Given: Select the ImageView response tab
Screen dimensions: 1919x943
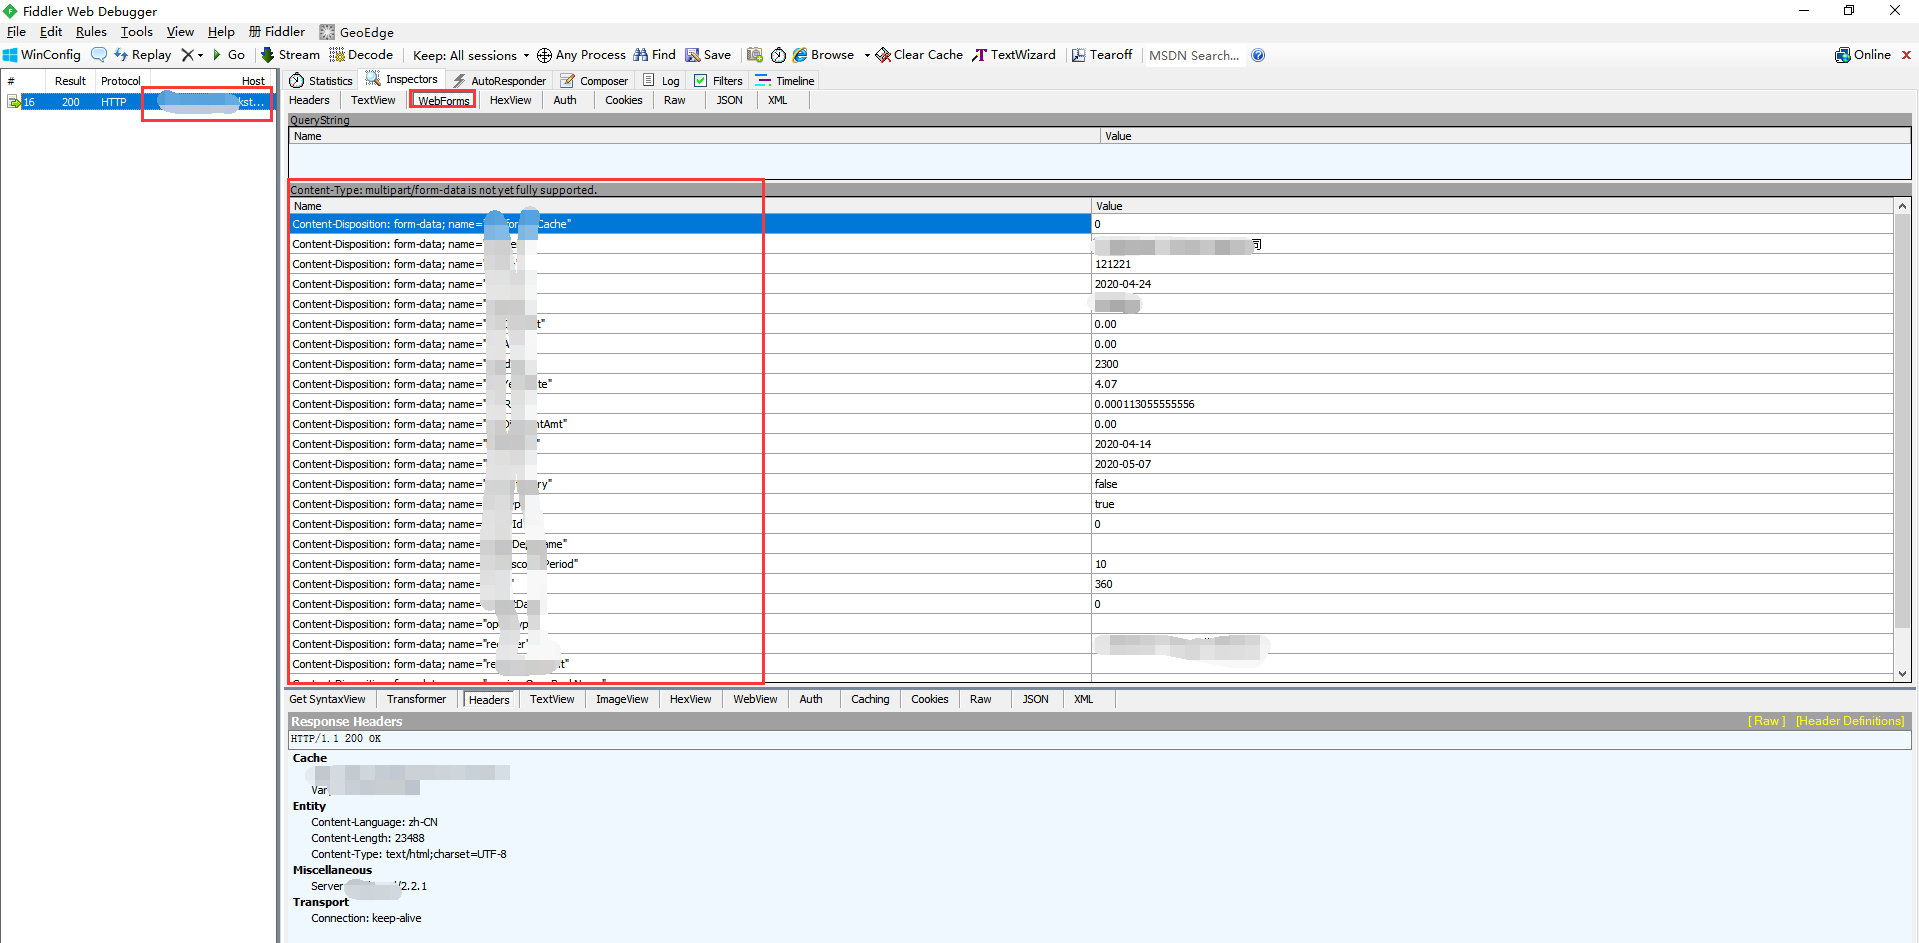Looking at the screenshot, I should pyautogui.click(x=622, y=699).
